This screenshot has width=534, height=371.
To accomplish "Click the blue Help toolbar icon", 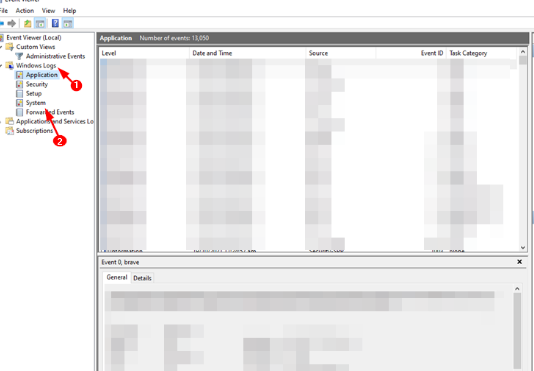I will [x=55, y=23].
